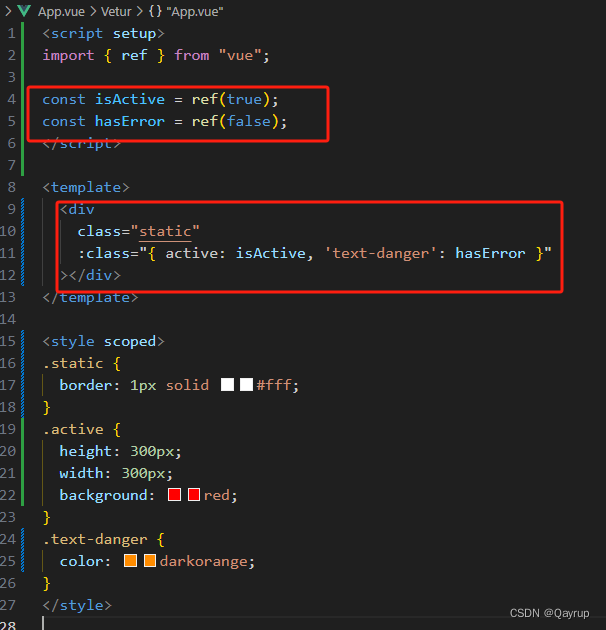The height and width of the screenshot is (630, 606).
Task: Click the Vue file icon in breadcrumb
Action: click(24, 11)
